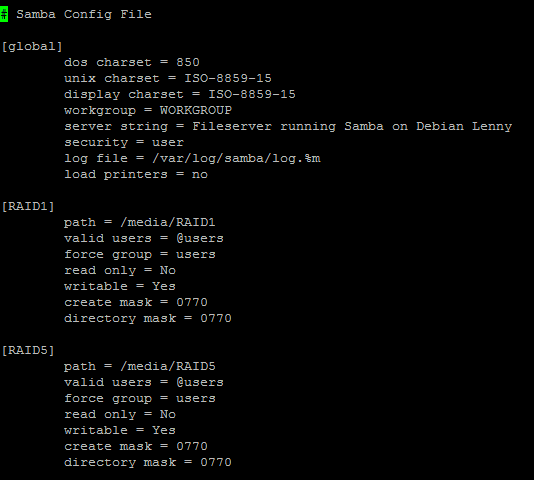The image size is (534, 480).
Task: Click the valid users @users under RAID5
Action: [200, 383]
